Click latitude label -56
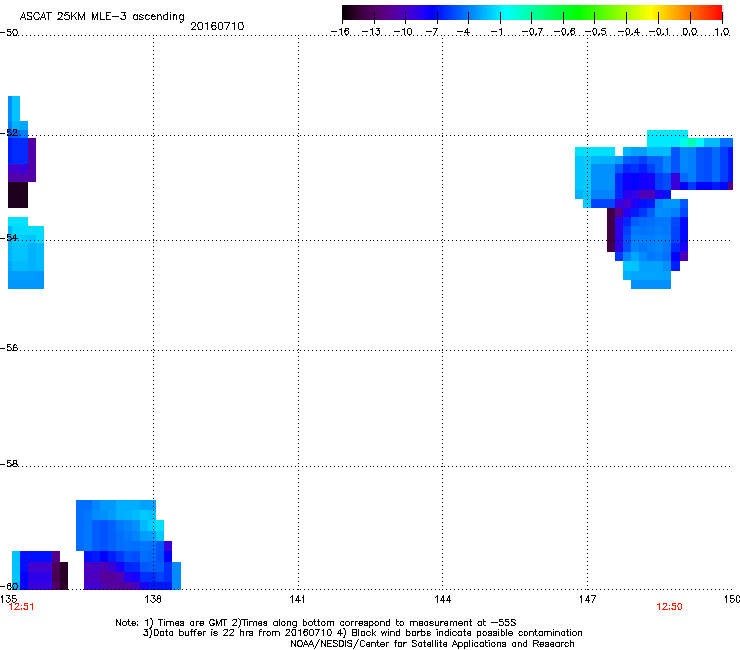 pyautogui.click(x=9, y=348)
